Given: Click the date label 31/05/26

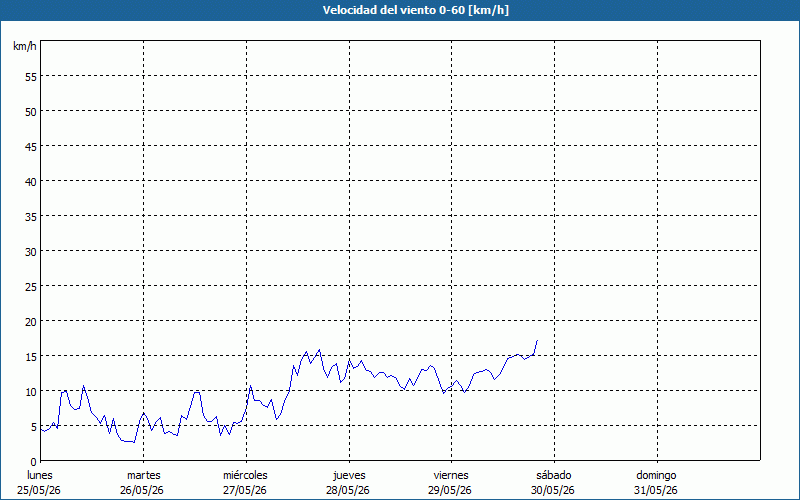Looking at the screenshot, I should (656, 490).
